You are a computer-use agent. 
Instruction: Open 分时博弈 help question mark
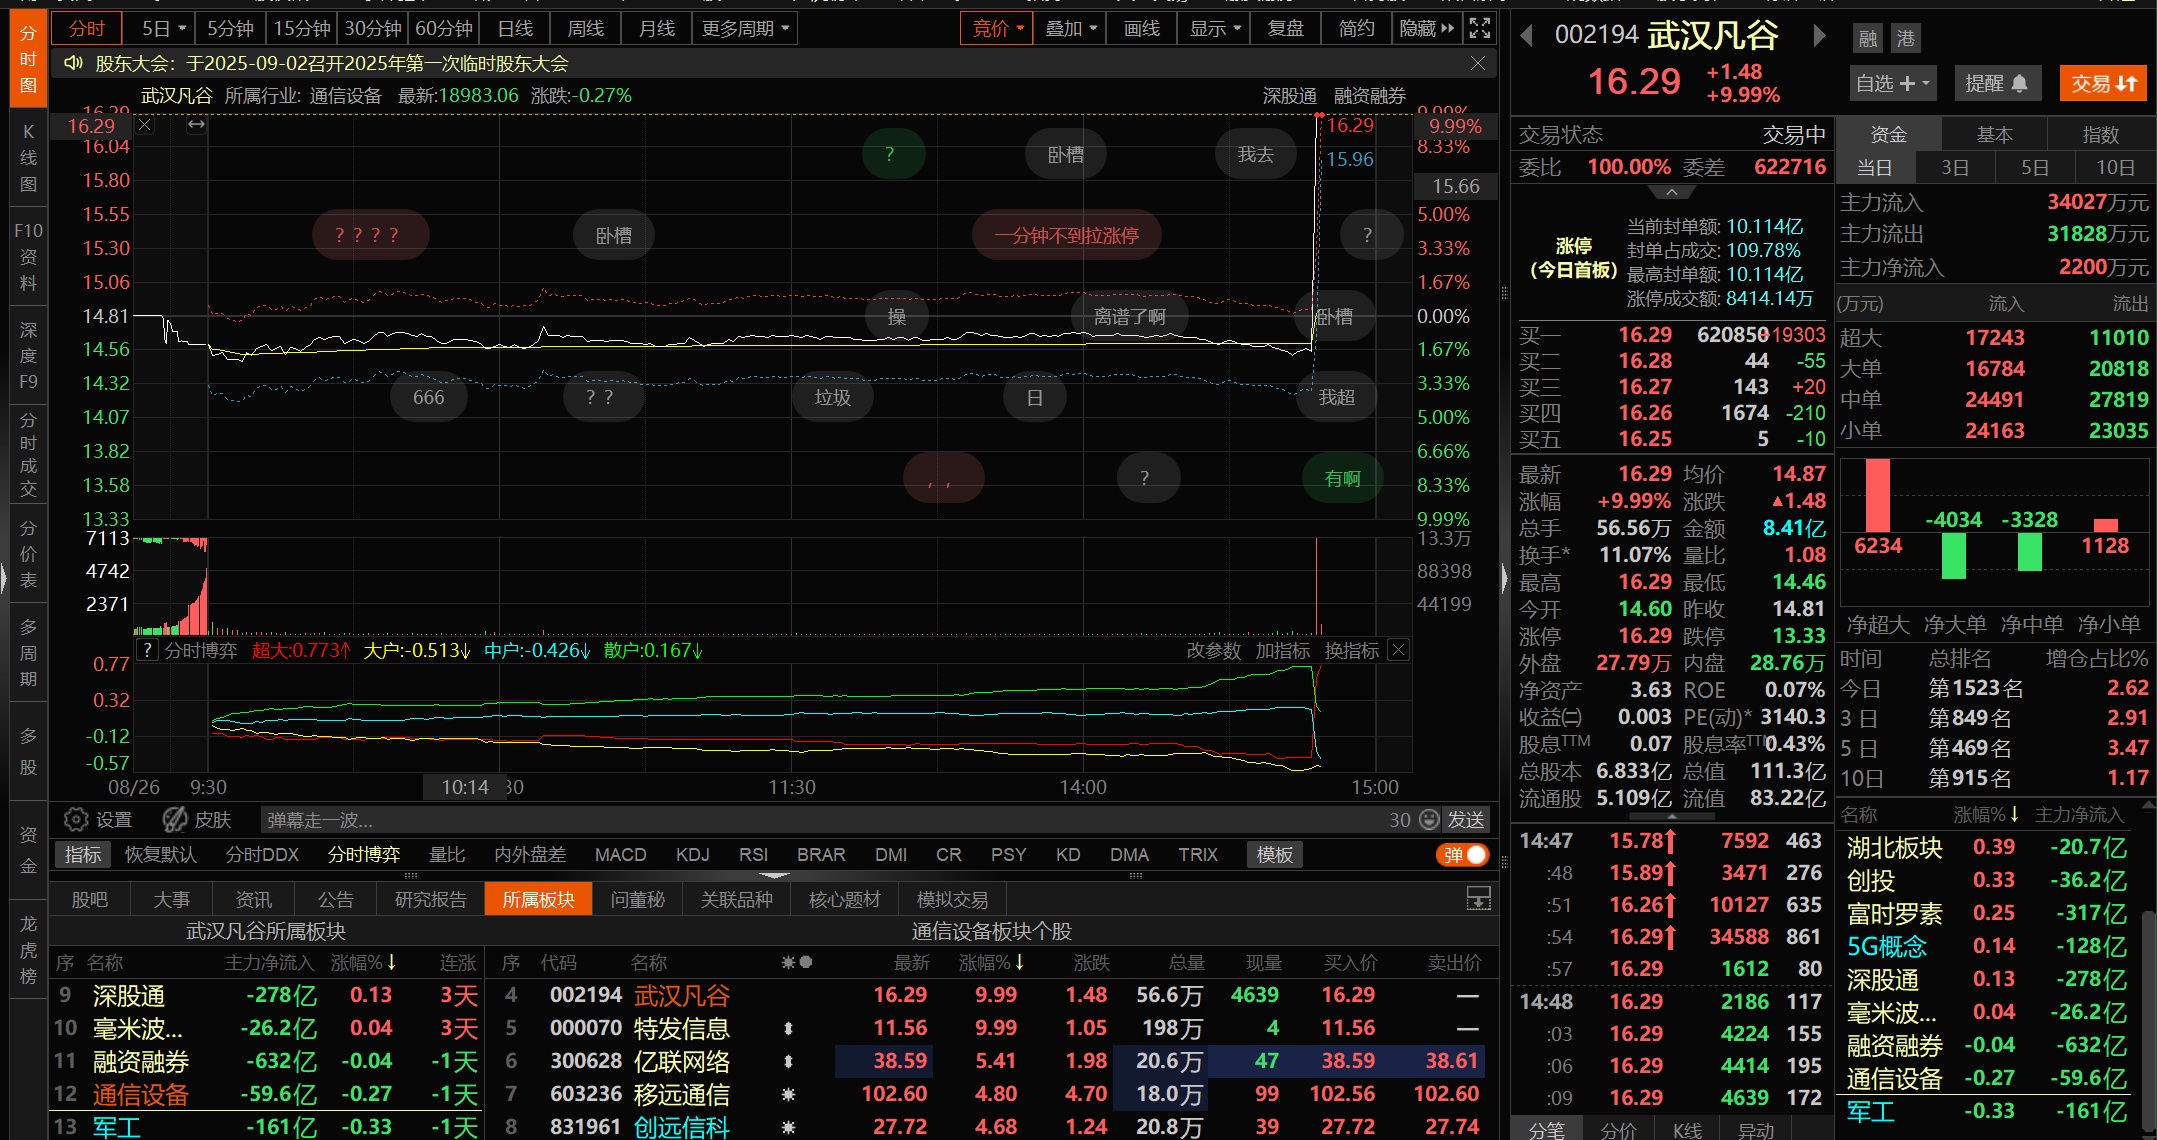coord(147,650)
